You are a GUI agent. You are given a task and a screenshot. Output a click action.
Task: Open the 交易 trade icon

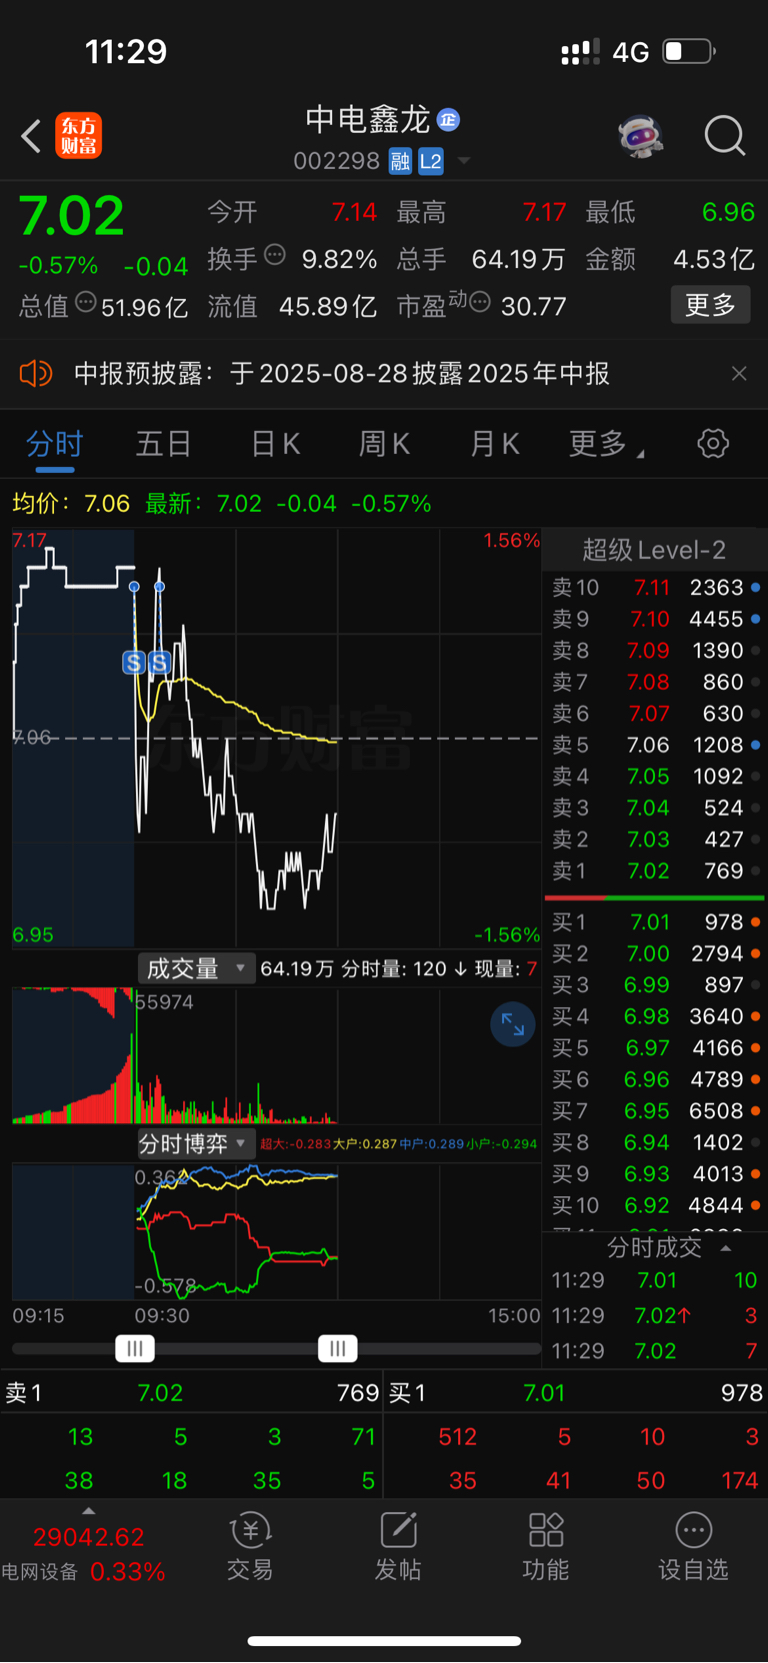pyautogui.click(x=250, y=1546)
